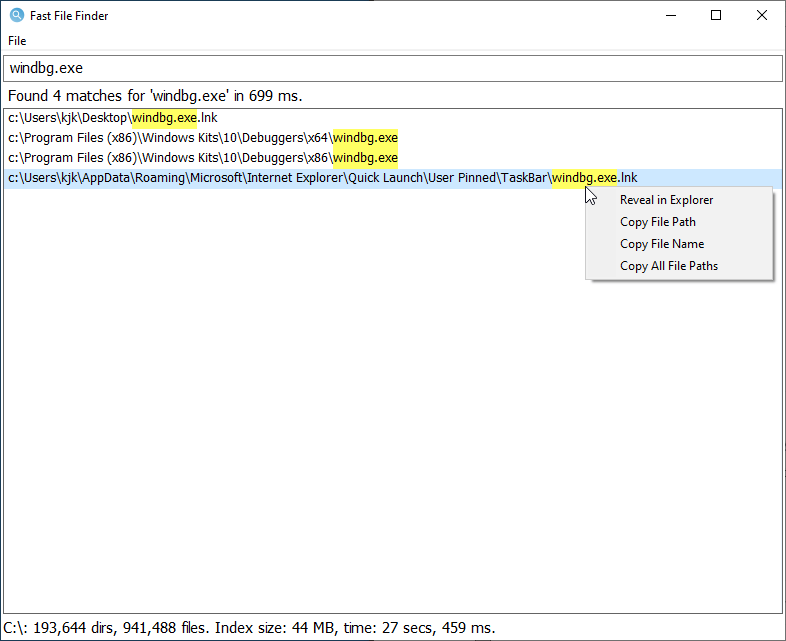Click highlighted windbg.exe in the x64 result
Image resolution: width=786 pixels, height=641 pixels.
[365, 138]
